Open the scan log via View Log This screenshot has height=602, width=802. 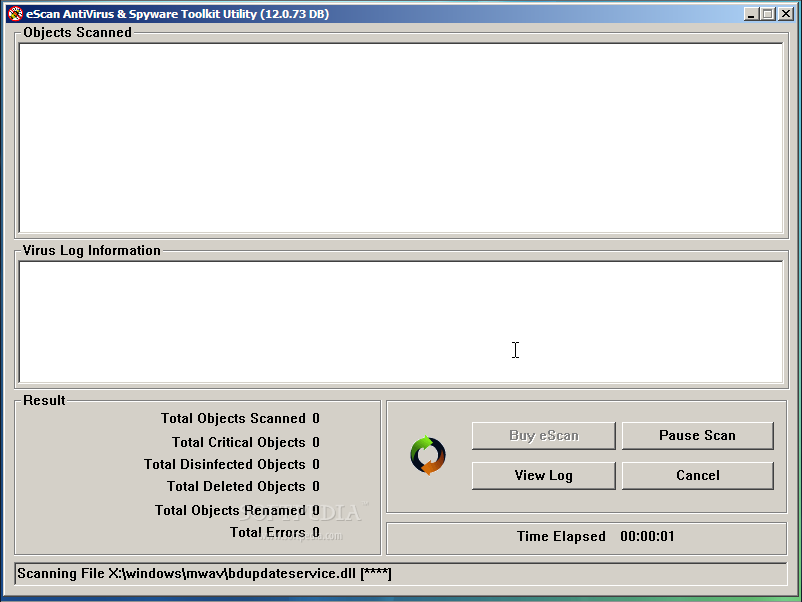coord(543,476)
